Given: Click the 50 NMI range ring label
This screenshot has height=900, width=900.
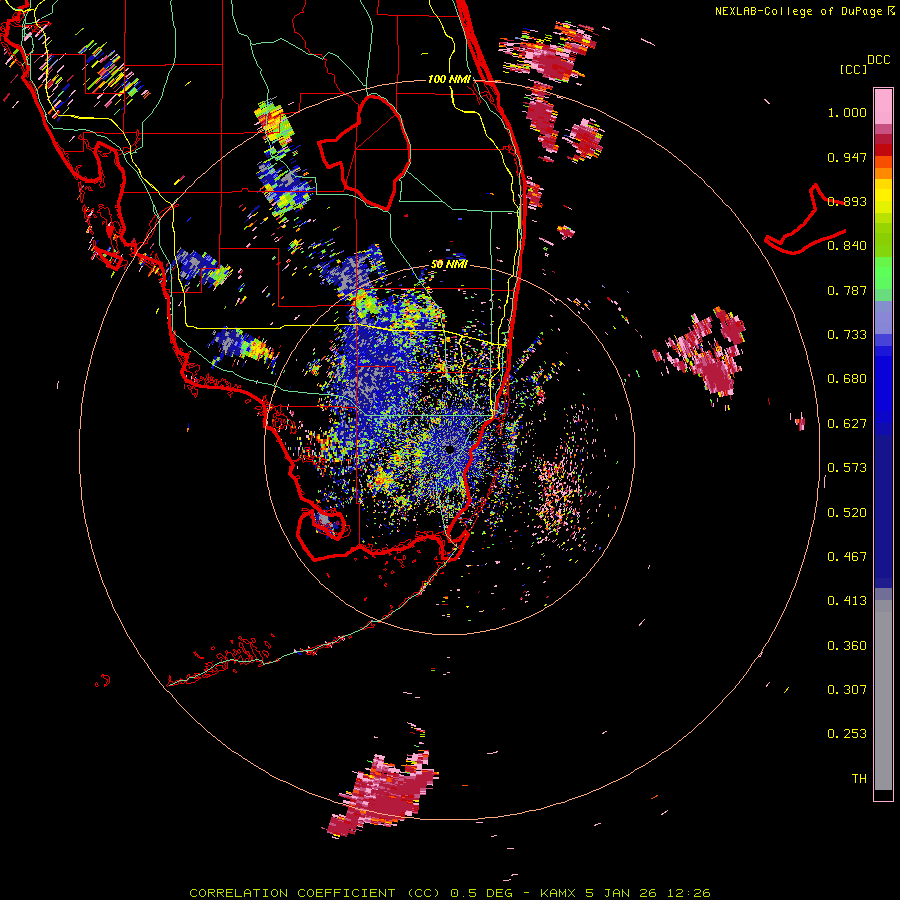Looking at the screenshot, I should (x=449, y=264).
